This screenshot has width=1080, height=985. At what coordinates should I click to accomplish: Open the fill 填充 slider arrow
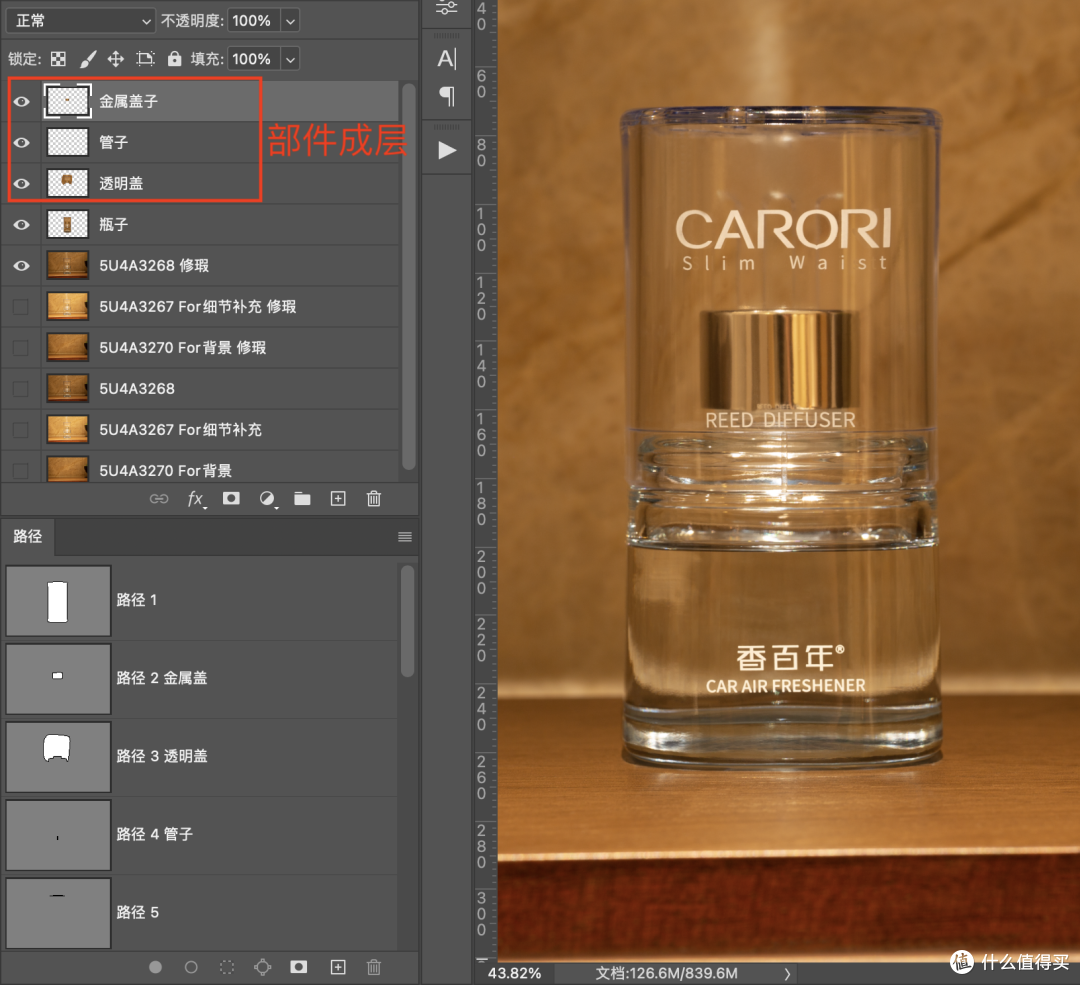pyautogui.click(x=291, y=59)
